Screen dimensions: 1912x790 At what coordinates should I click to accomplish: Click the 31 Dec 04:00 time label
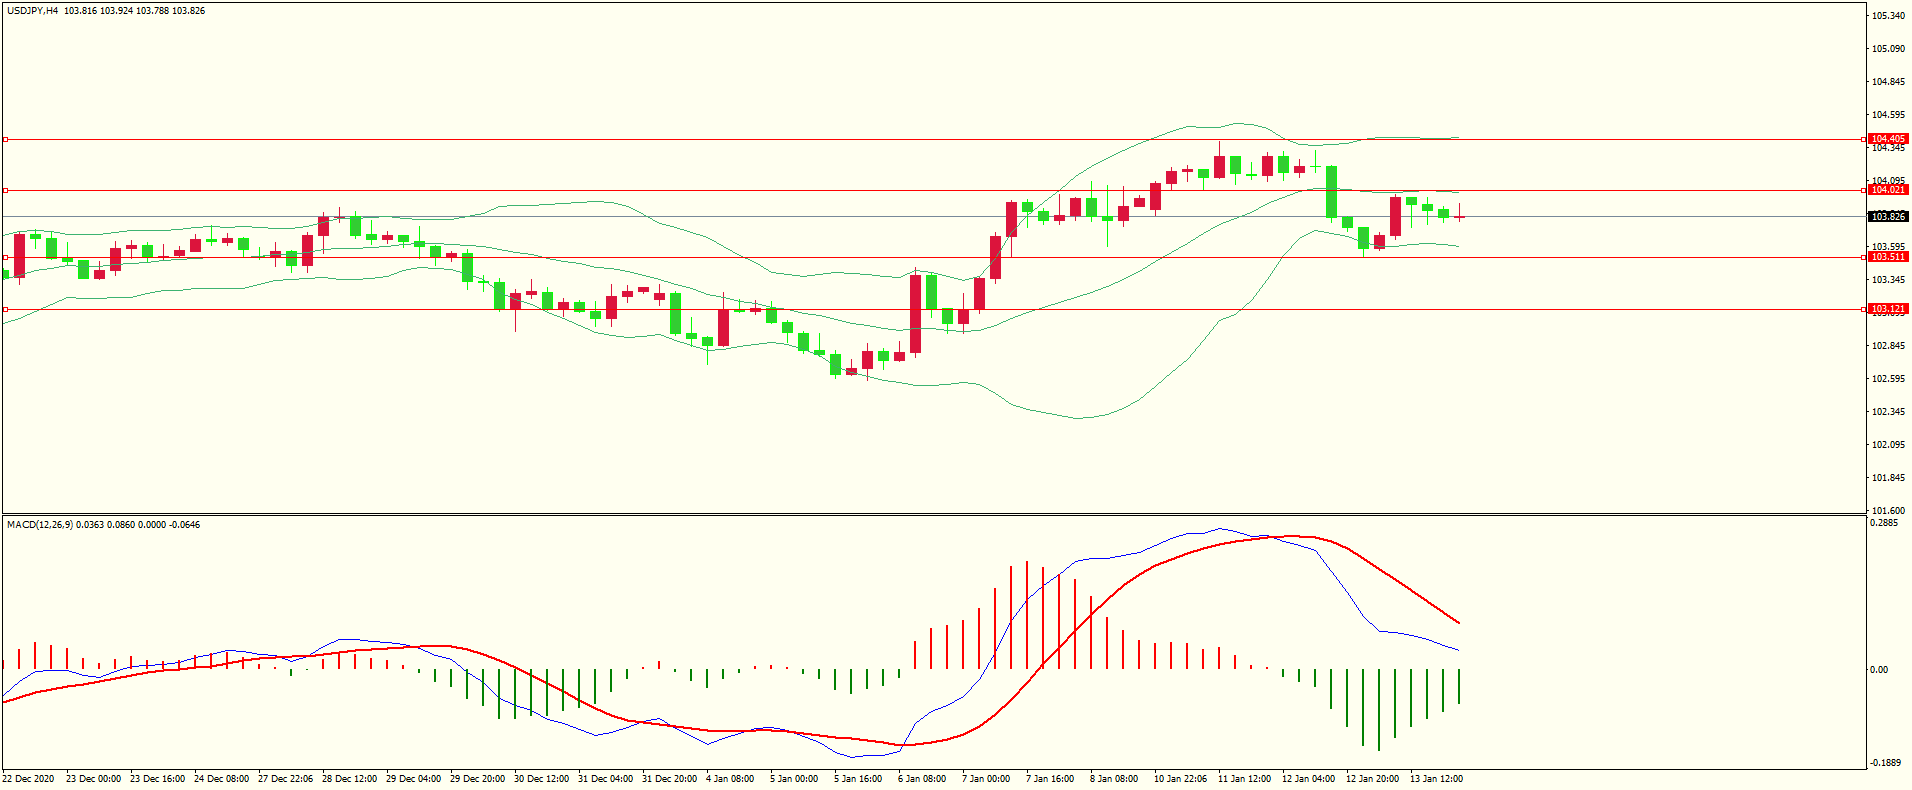point(607,779)
